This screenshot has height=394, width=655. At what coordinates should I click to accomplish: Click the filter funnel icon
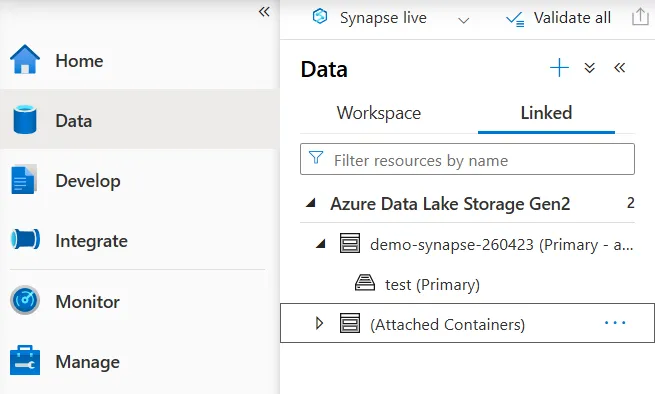316,158
